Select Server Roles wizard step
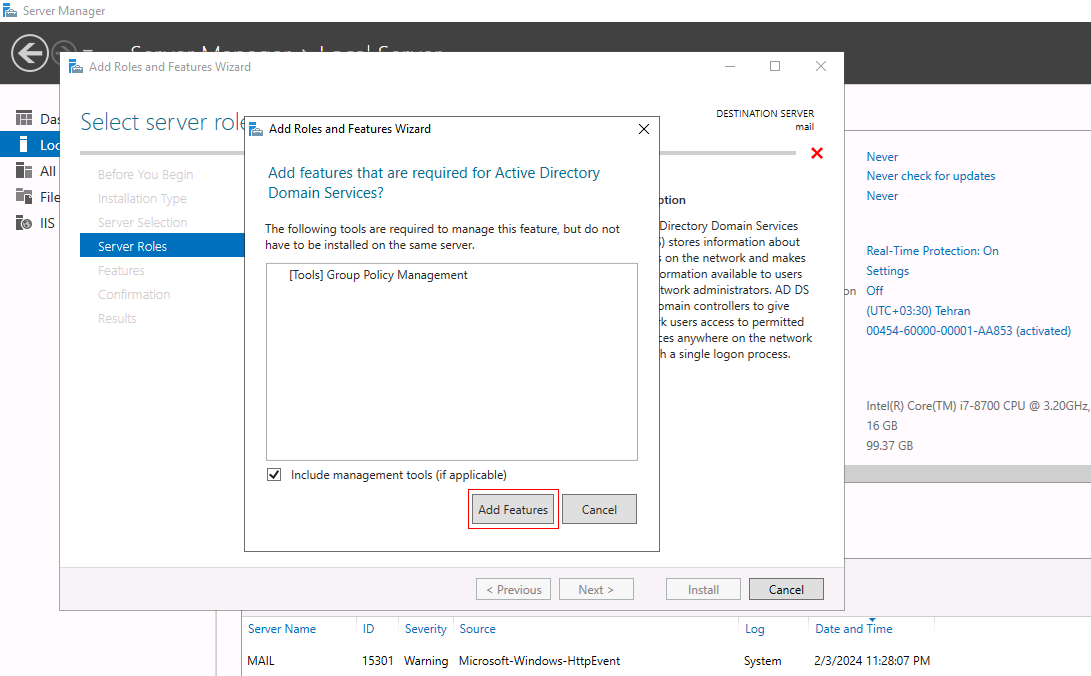 [162, 246]
